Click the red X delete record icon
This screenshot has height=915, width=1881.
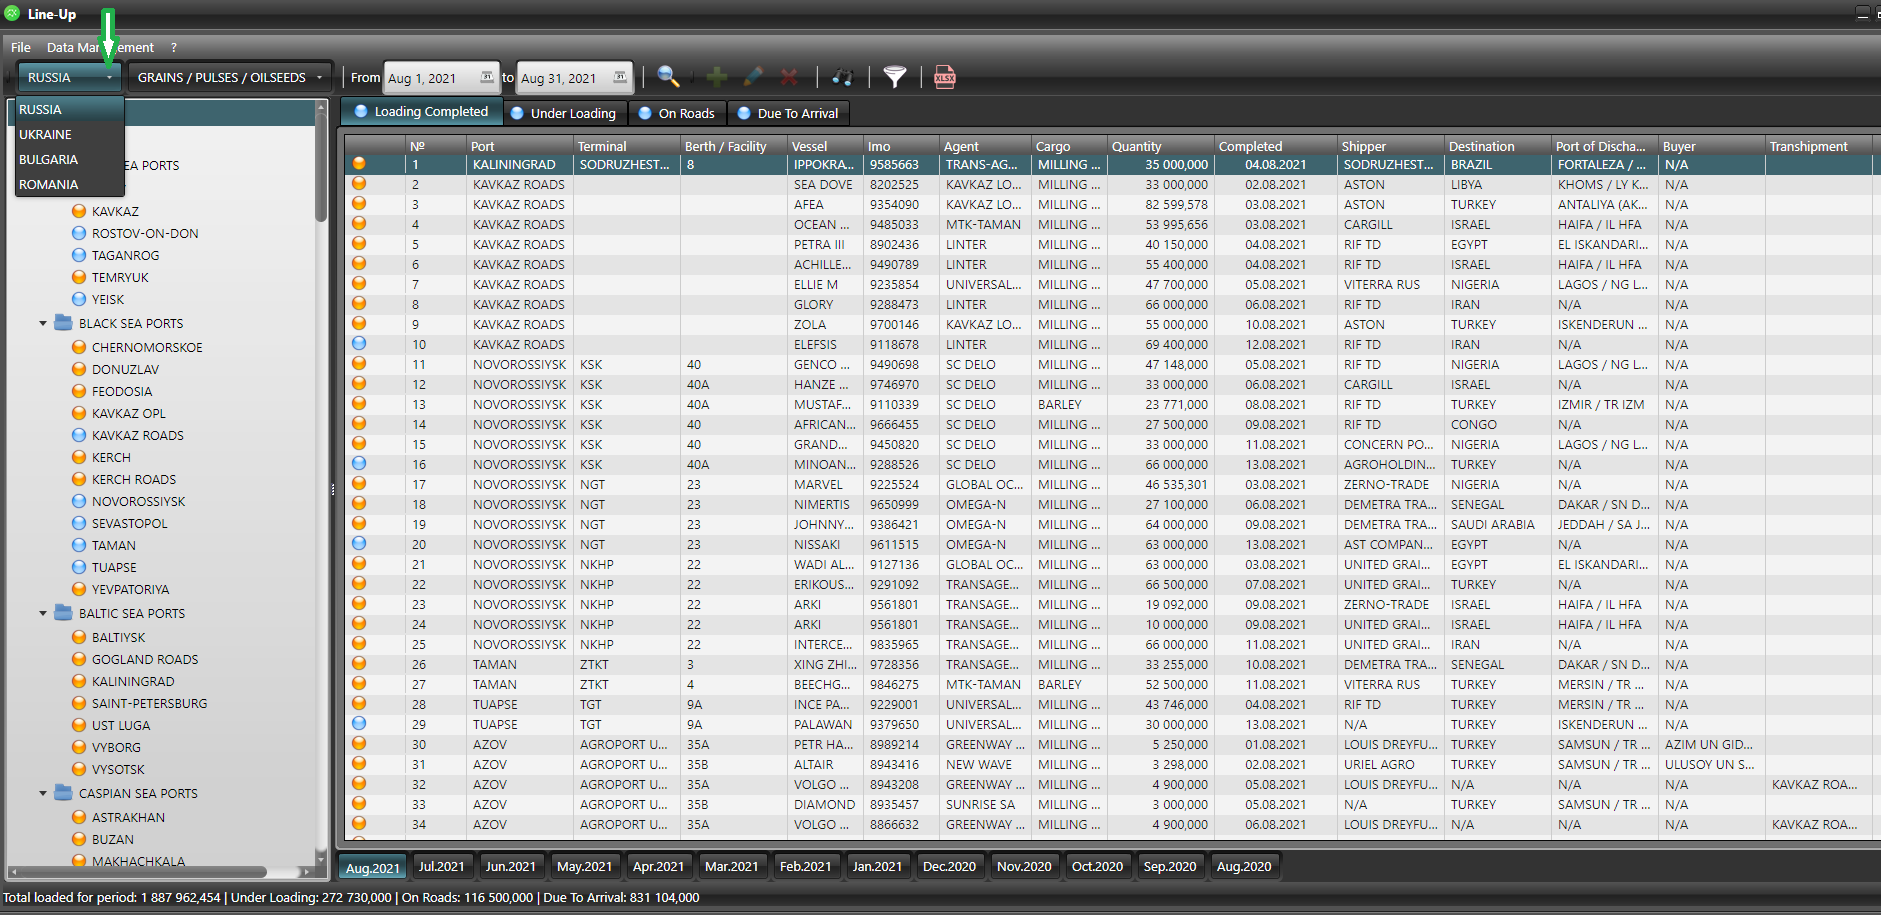pyautogui.click(x=789, y=77)
